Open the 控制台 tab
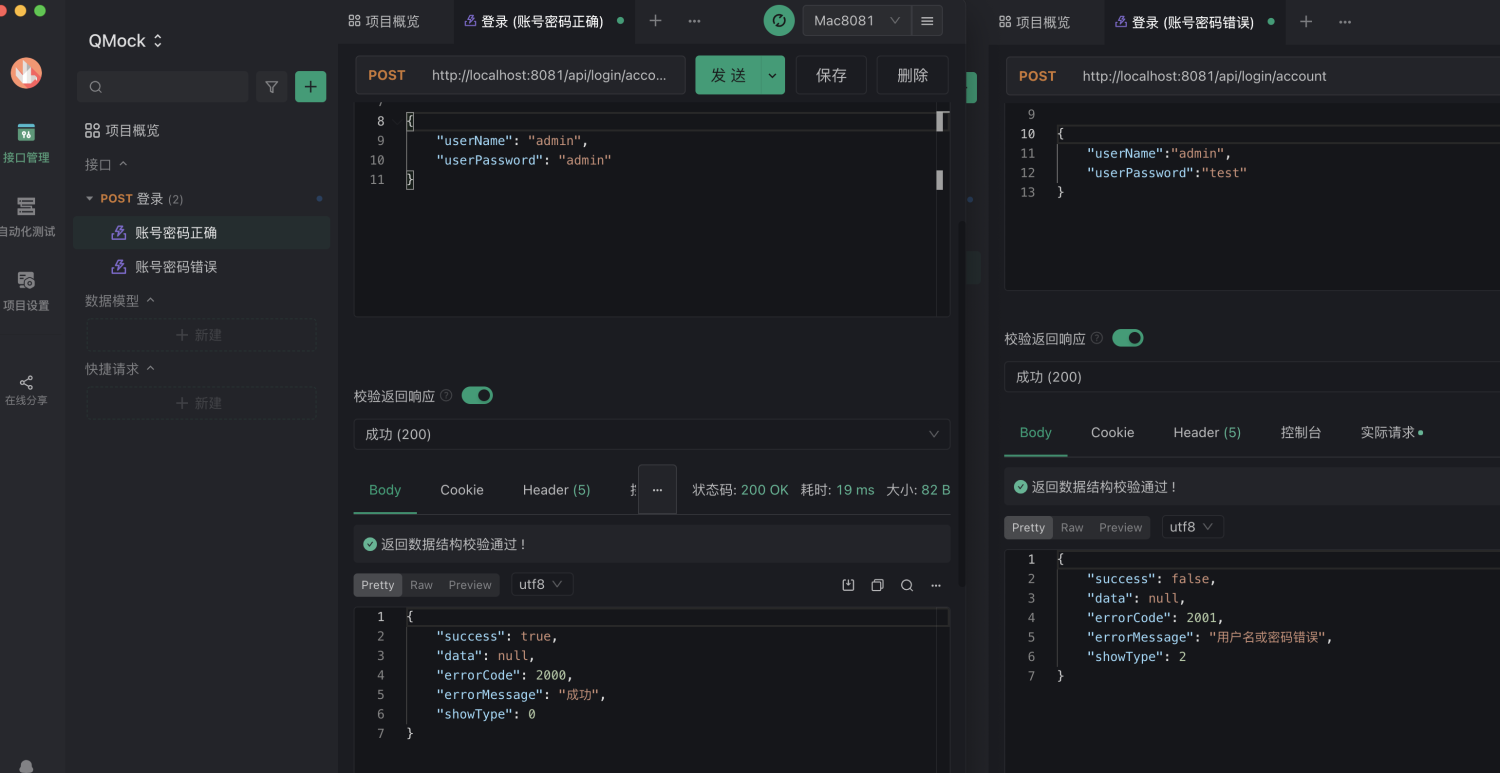Image resolution: width=1500 pixels, height=773 pixels. point(1301,433)
